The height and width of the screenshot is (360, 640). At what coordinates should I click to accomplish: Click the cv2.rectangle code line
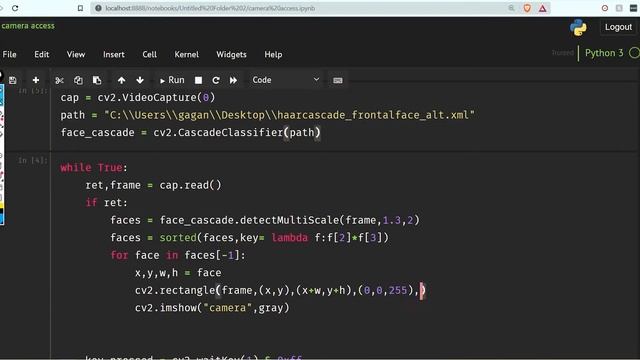280,291
